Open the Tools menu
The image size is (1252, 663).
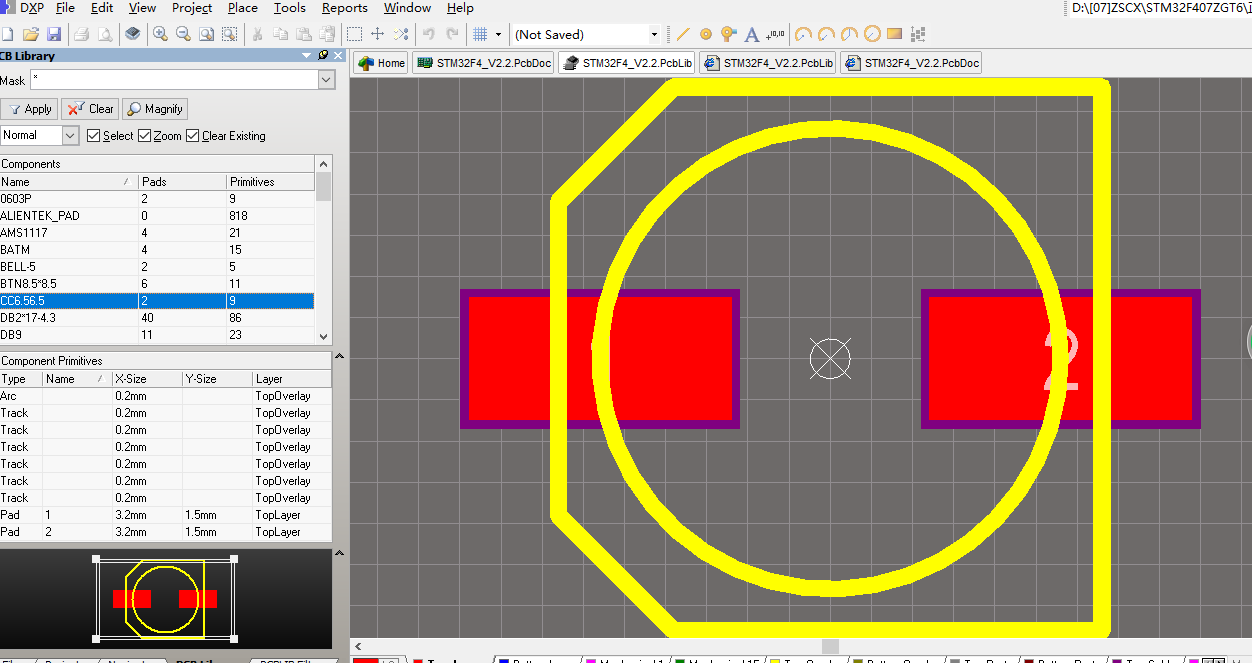point(290,8)
